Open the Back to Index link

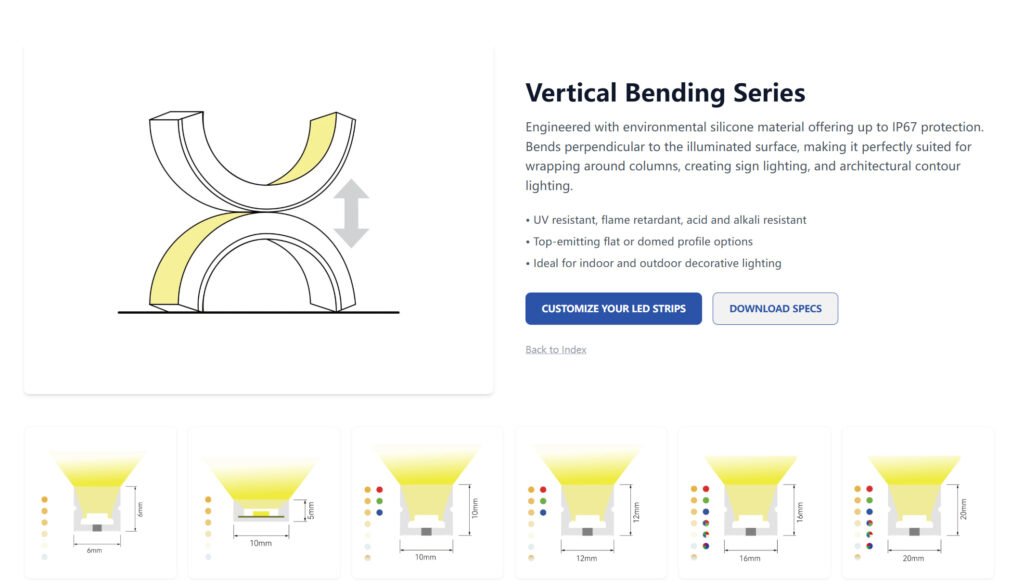[x=555, y=349]
